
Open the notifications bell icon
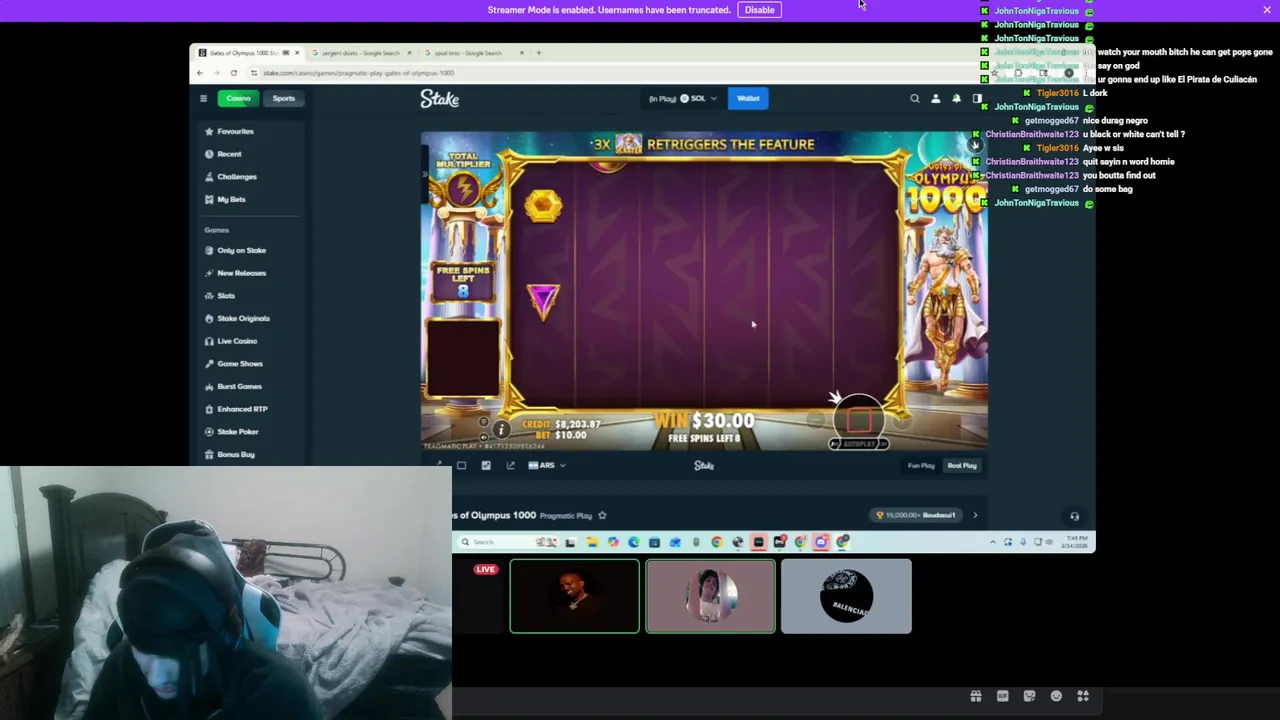tap(956, 98)
